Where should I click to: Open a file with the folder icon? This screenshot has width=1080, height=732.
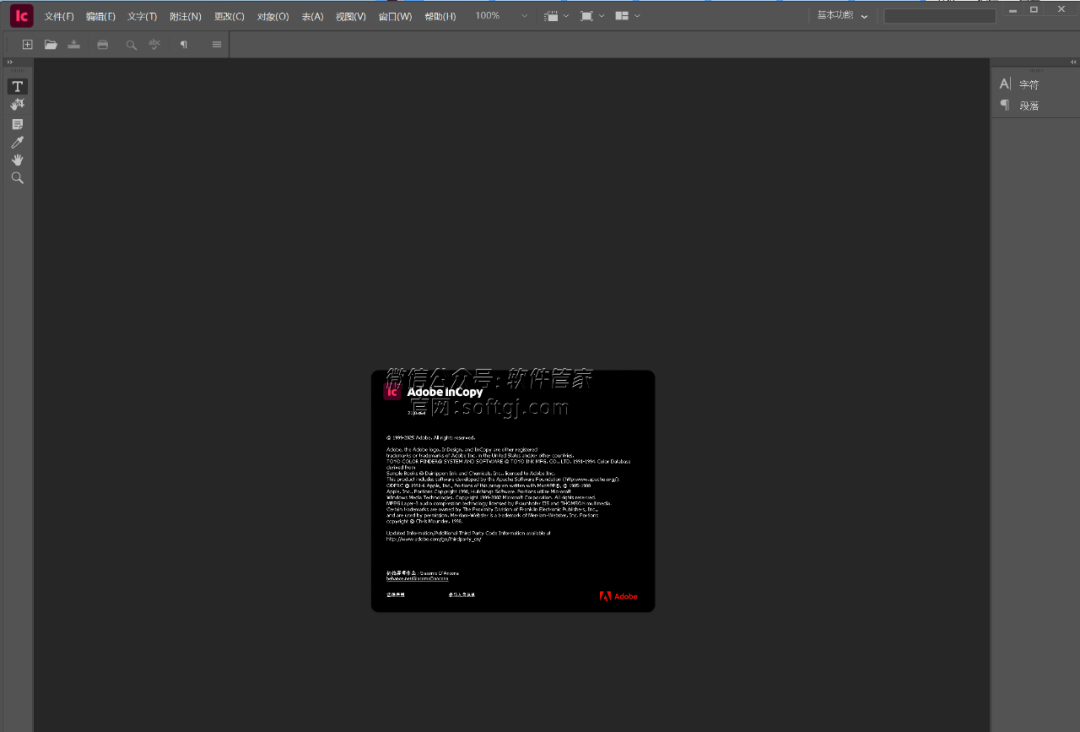(x=50, y=45)
